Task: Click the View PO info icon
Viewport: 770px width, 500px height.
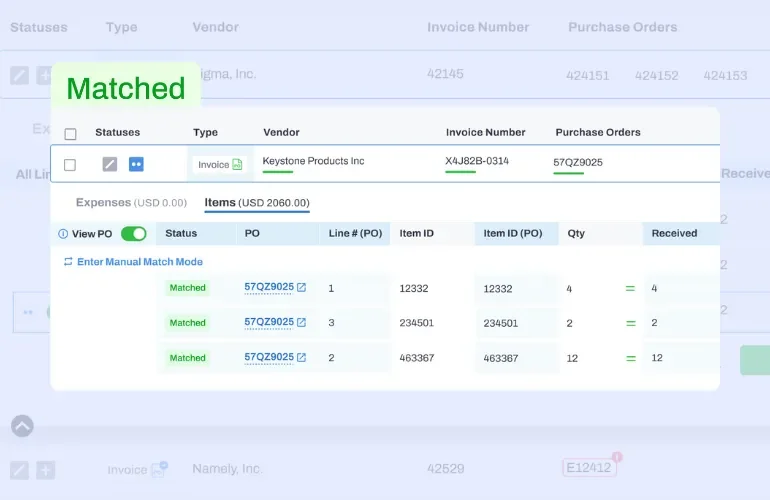Action: pos(63,234)
